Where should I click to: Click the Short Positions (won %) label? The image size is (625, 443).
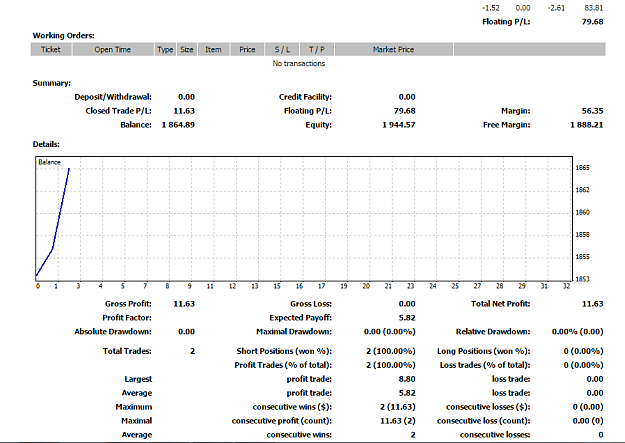coord(284,351)
